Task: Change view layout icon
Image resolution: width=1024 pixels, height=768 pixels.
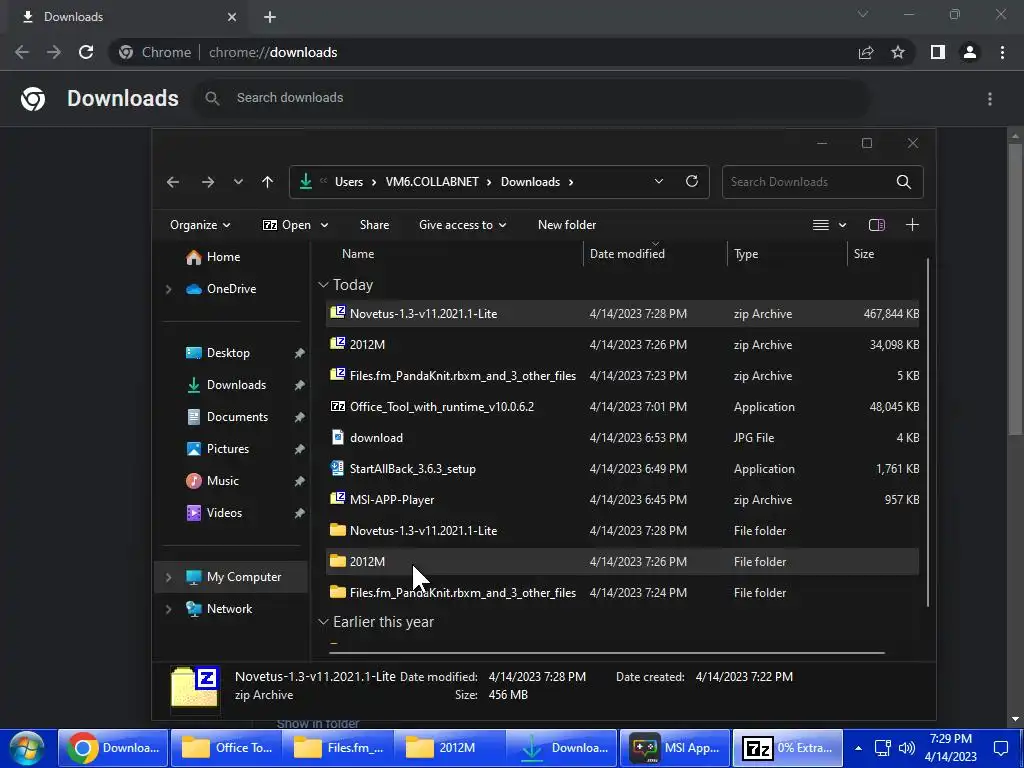Action: (x=821, y=225)
